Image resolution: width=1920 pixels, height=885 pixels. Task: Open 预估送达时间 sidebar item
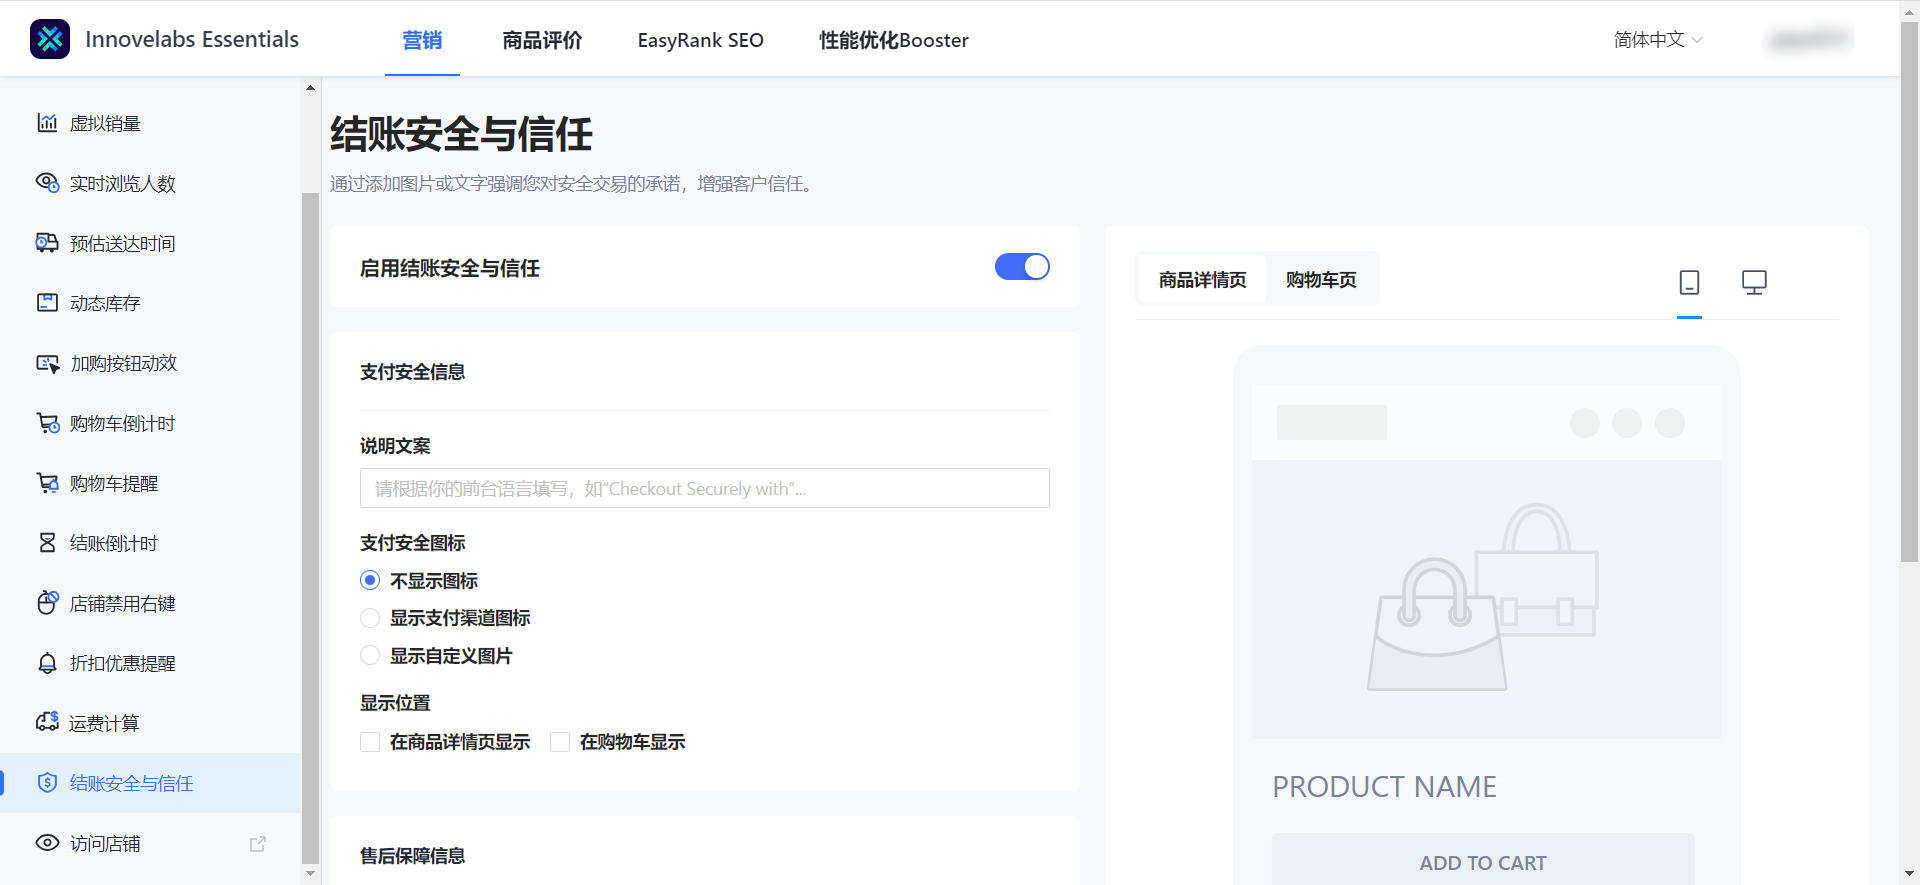[x=150, y=243]
